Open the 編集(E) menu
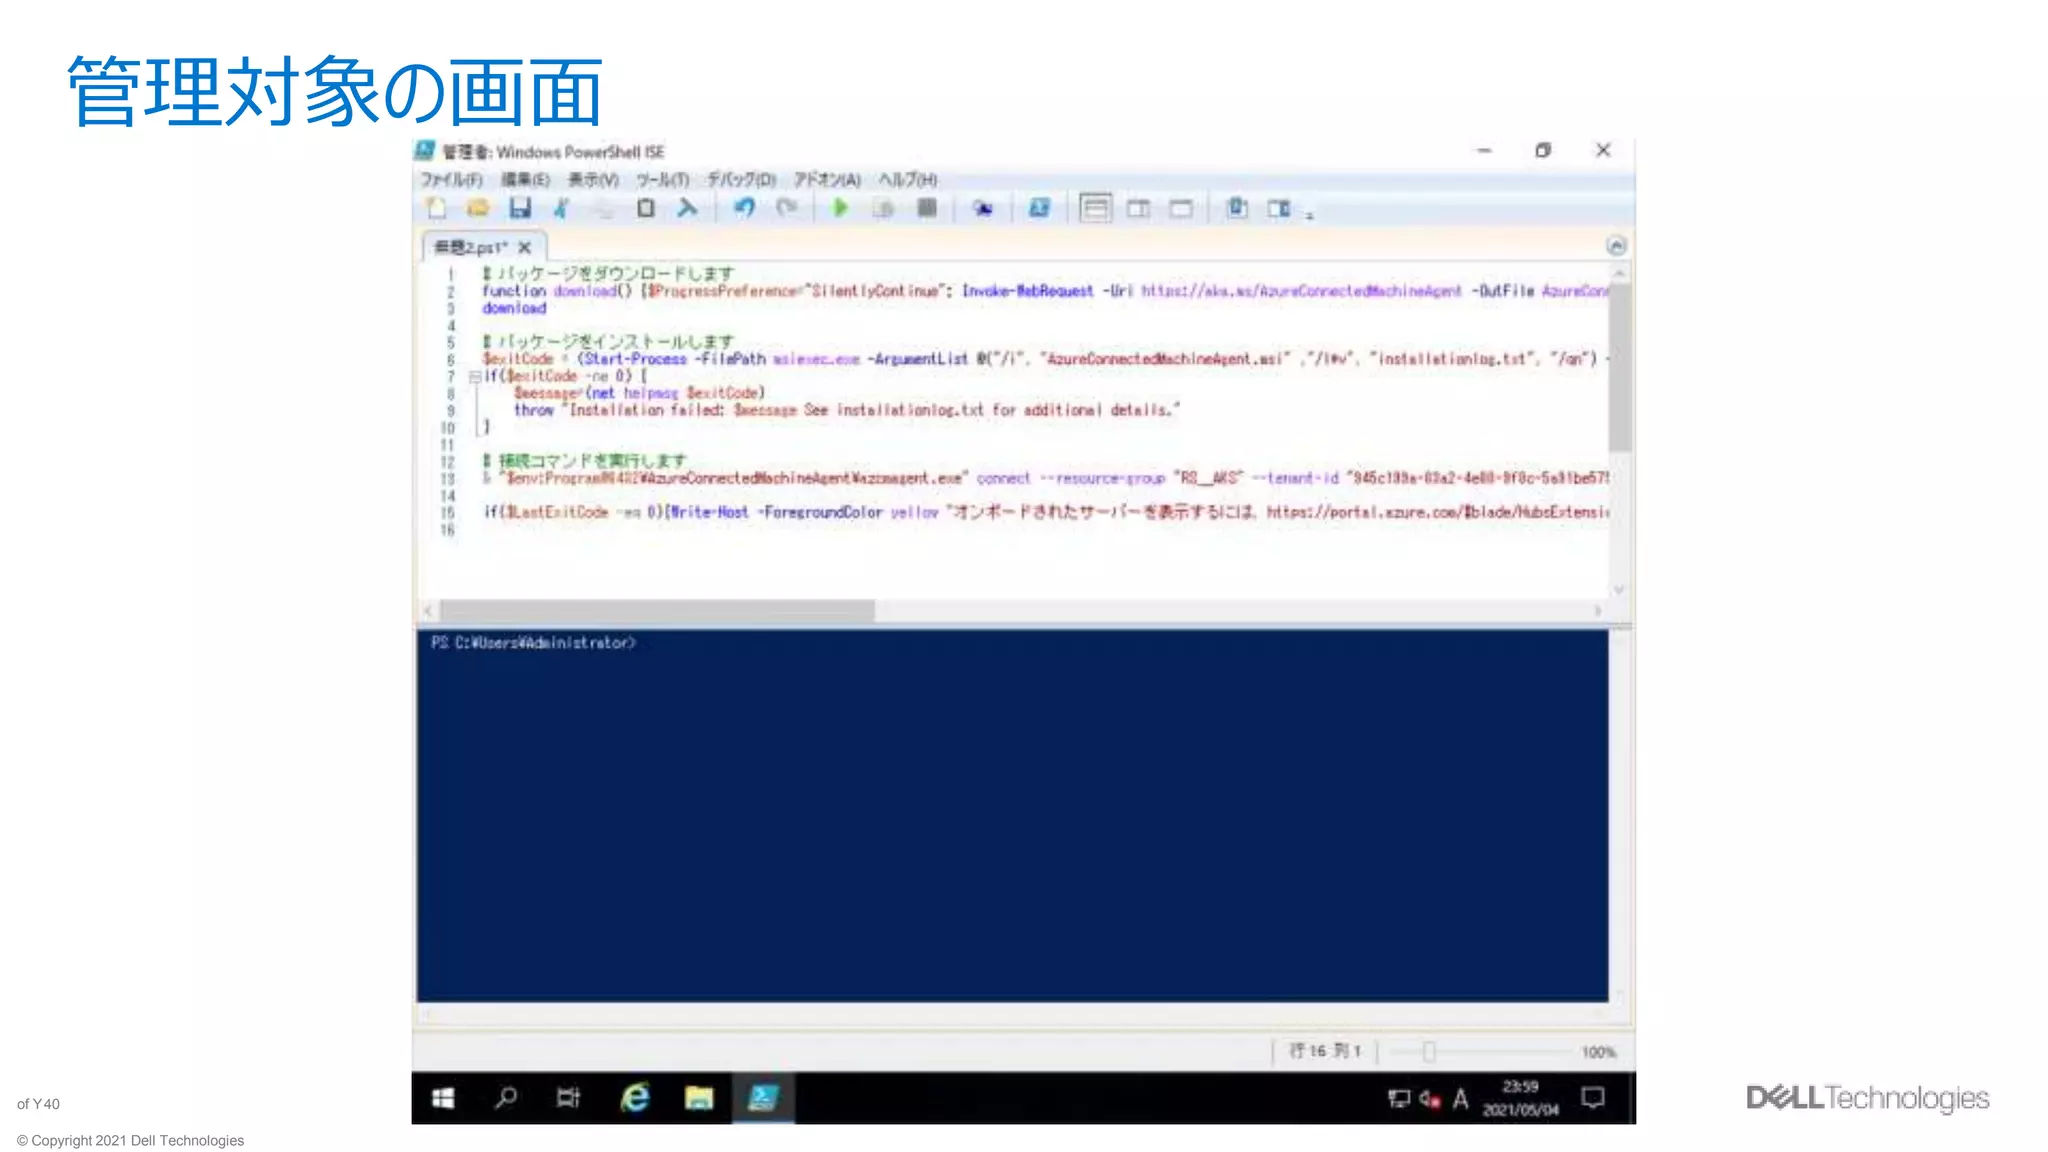2048x1152 pixels. click(x=525, y=180)
